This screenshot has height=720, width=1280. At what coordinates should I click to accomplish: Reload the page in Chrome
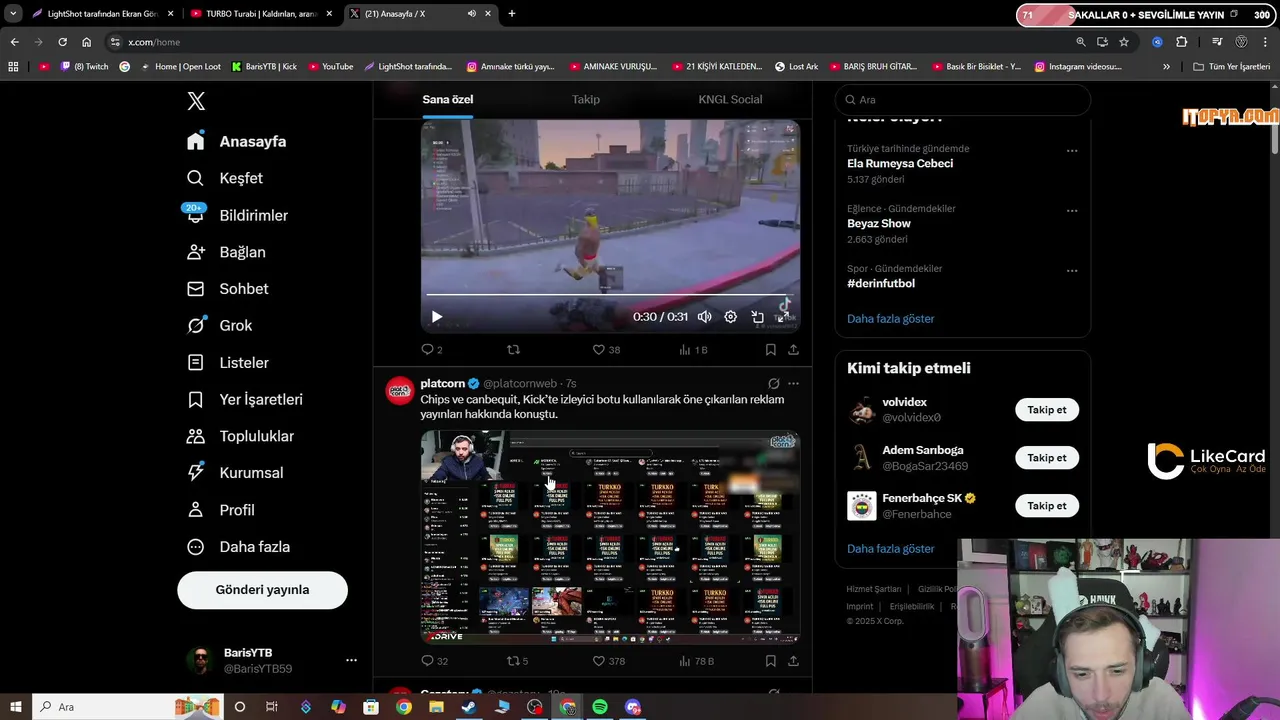(62, 42)
